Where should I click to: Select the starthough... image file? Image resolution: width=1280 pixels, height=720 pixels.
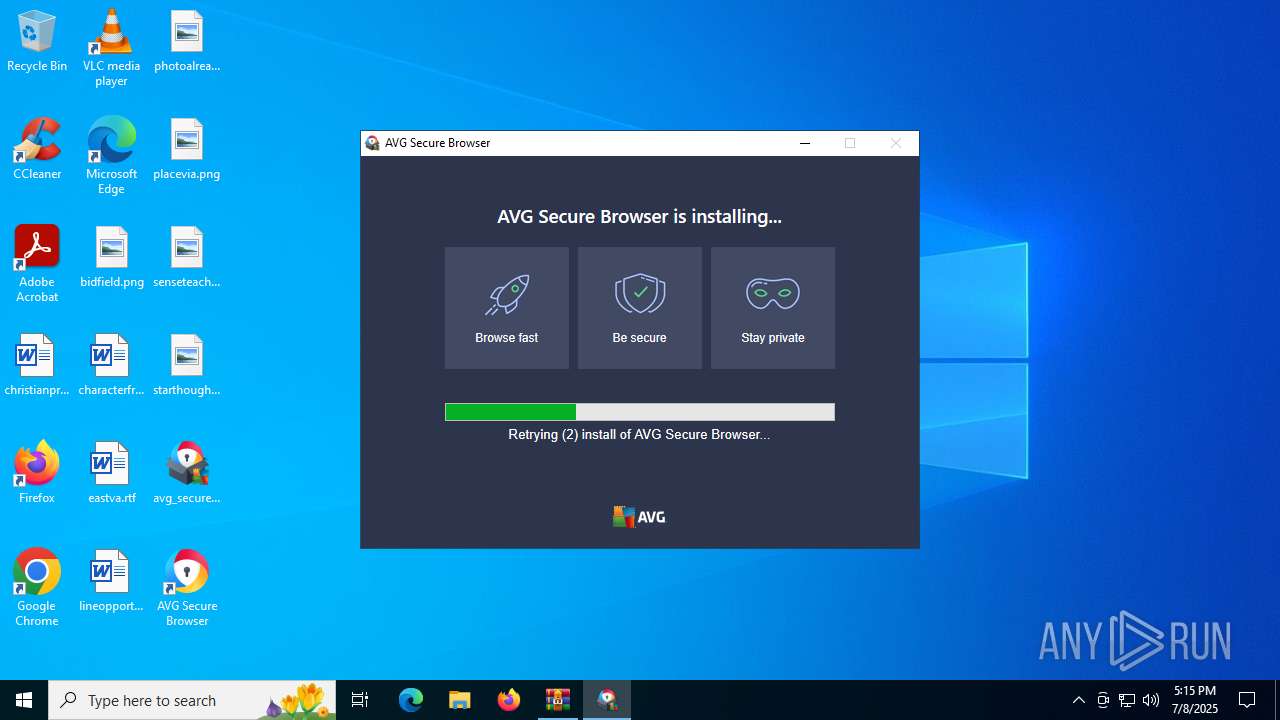pyautogui.click(x=187, y=366)
